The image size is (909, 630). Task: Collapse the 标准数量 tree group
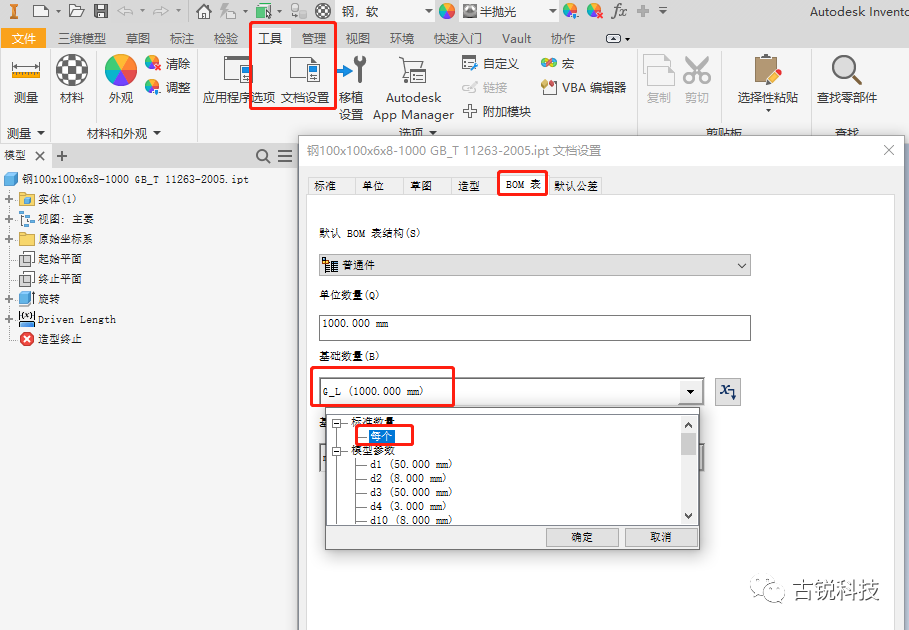(336, 423)
